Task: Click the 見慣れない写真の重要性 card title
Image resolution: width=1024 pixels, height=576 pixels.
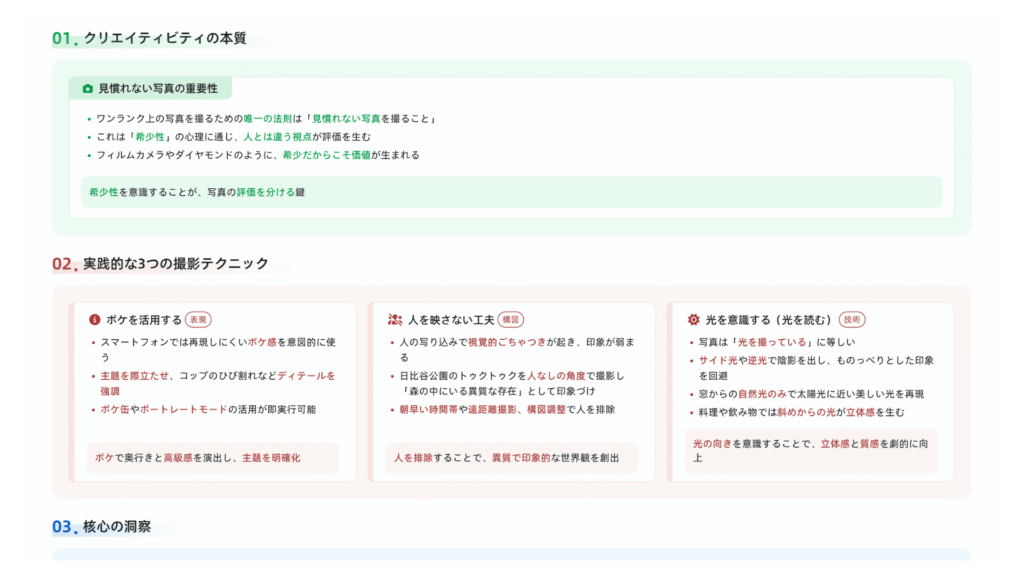Action: [157, 89]
